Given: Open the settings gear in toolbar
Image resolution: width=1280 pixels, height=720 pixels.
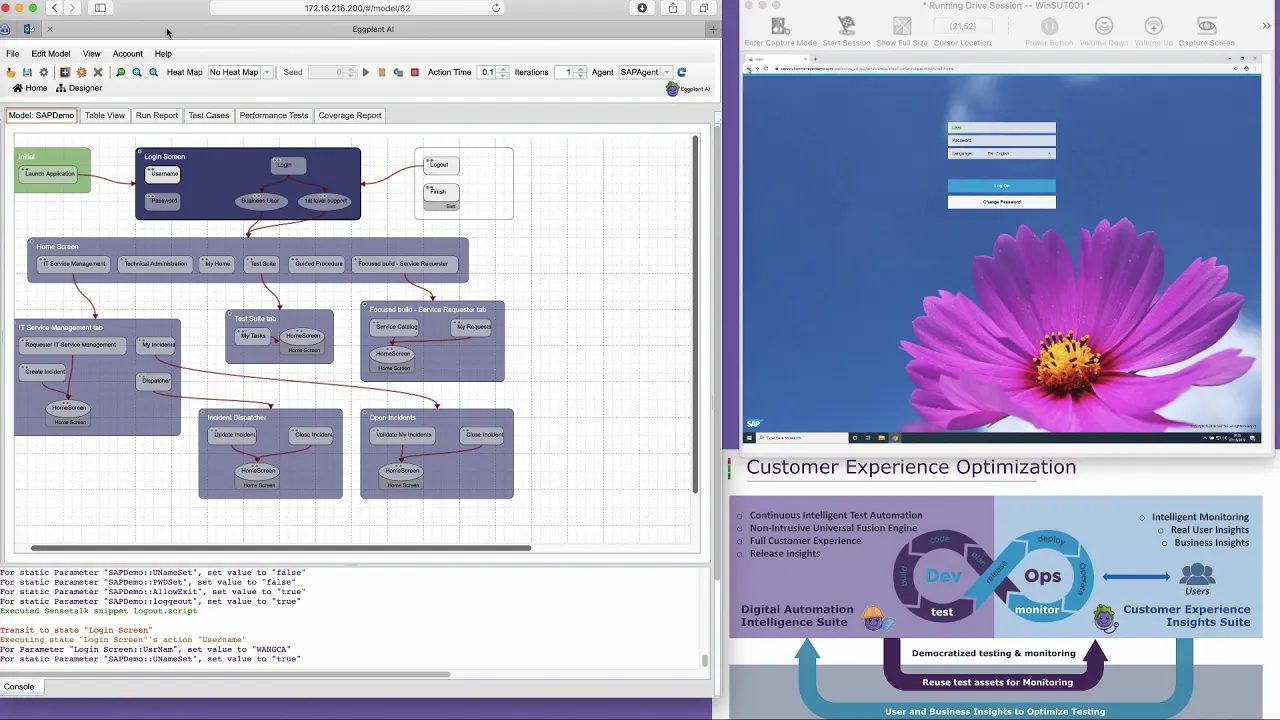Looking at the screenshot, I should click(x=43, y=72).
